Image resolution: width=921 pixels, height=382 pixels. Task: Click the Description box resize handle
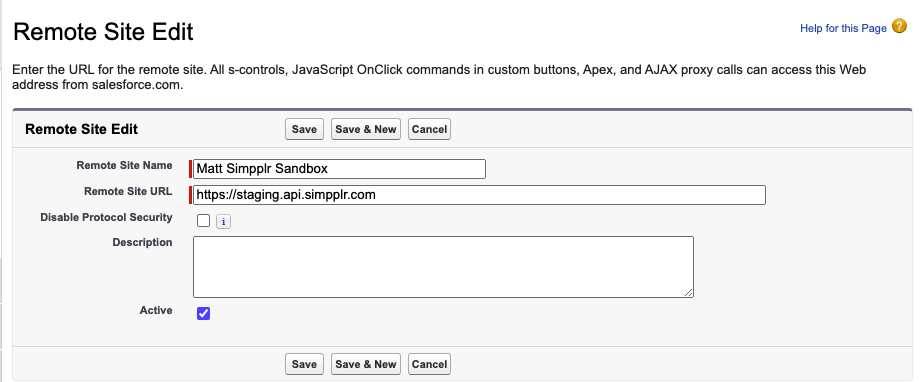coord(688,292)
